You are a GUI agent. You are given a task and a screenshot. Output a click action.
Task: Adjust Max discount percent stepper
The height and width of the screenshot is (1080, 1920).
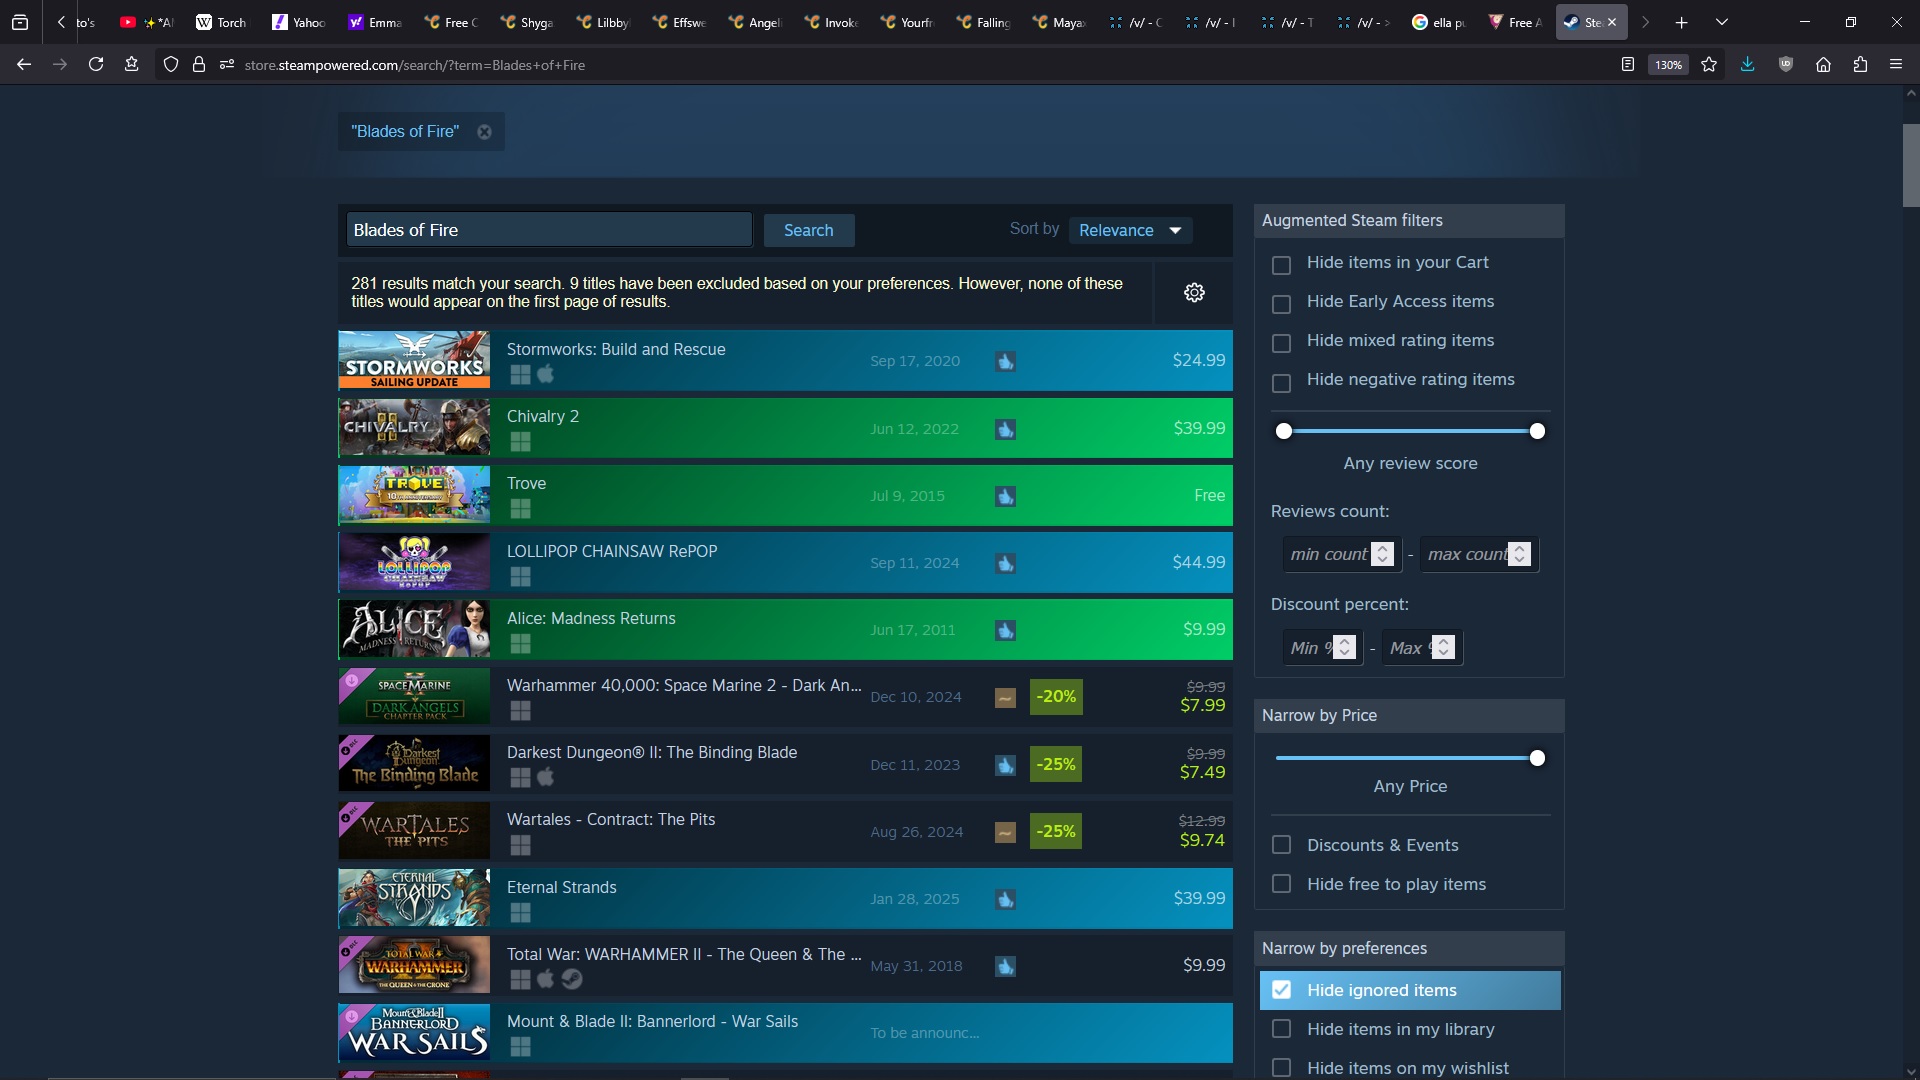(x=1443, y=648)
